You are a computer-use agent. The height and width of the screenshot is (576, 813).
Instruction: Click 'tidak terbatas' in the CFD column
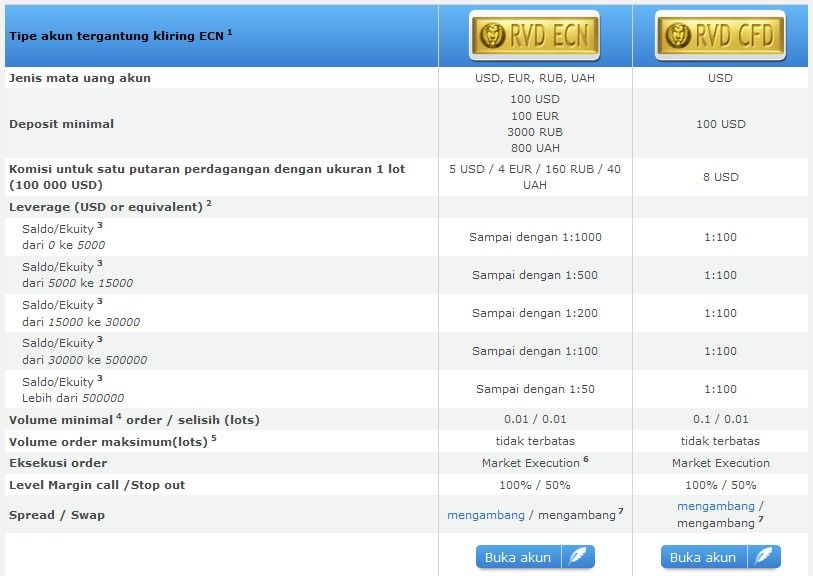(721, 441)
